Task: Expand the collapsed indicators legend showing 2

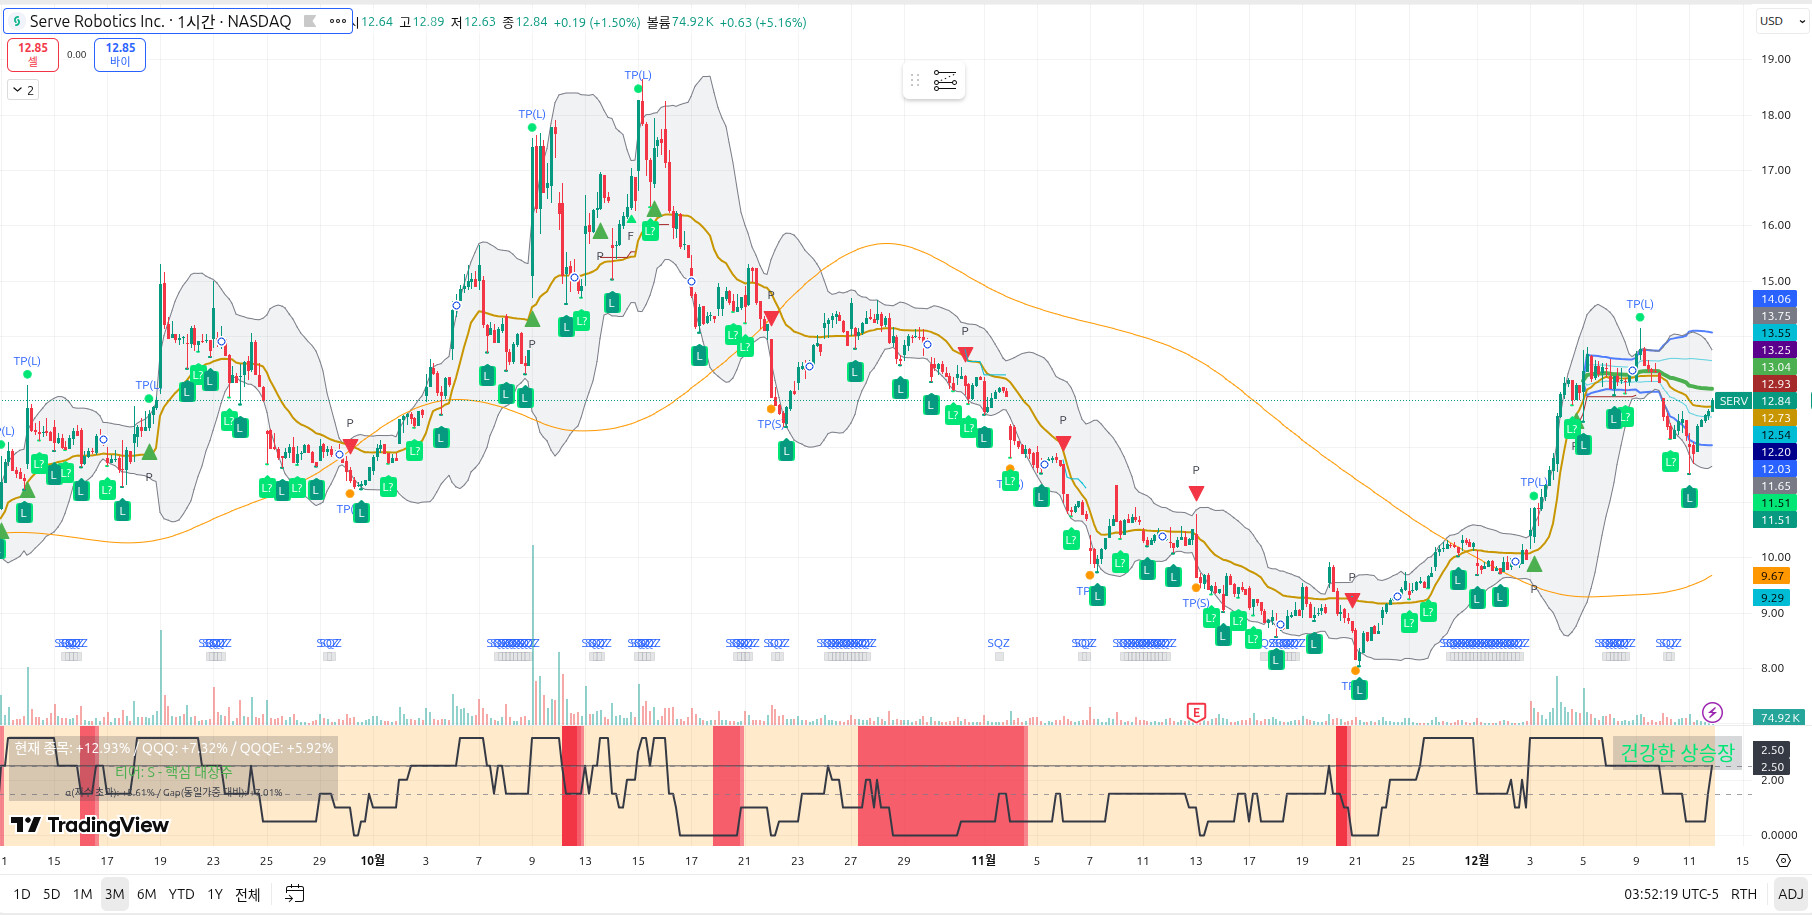Action: click(23, 90)
